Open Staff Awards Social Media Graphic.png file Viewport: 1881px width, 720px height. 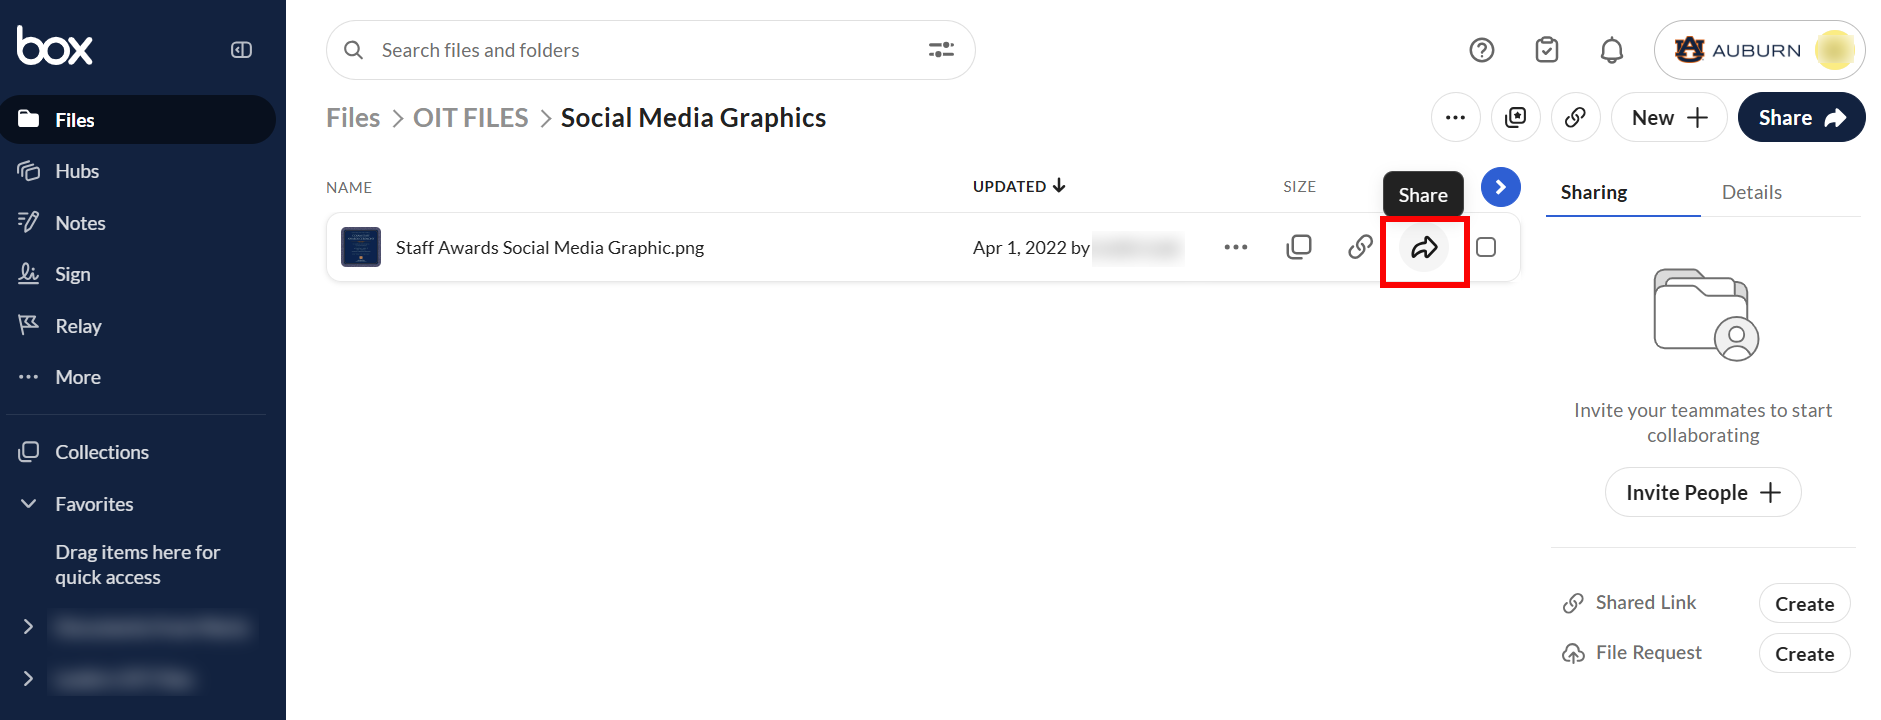click(550, 247)
